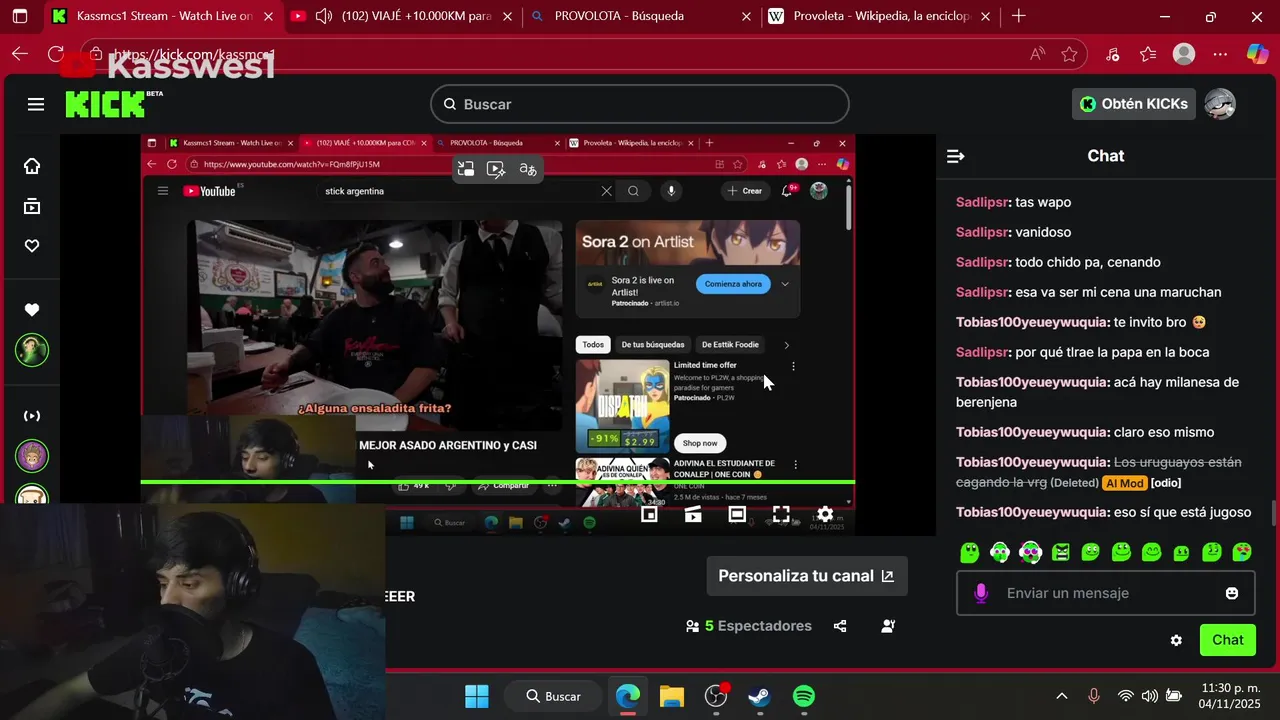Image resolution: width=1280 pixels, height=720 pixels.
Task: Click Obtén KICKs button
Action: [1134, 104]
